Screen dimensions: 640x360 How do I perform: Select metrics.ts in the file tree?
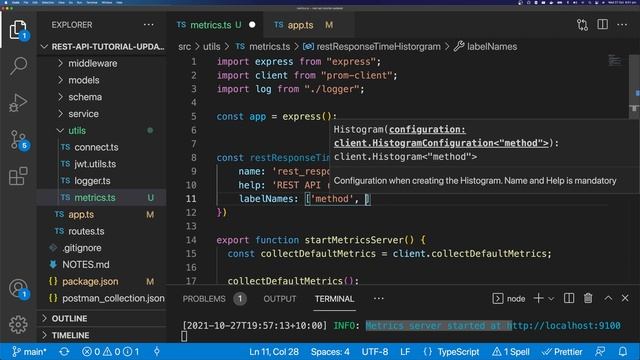95,198
